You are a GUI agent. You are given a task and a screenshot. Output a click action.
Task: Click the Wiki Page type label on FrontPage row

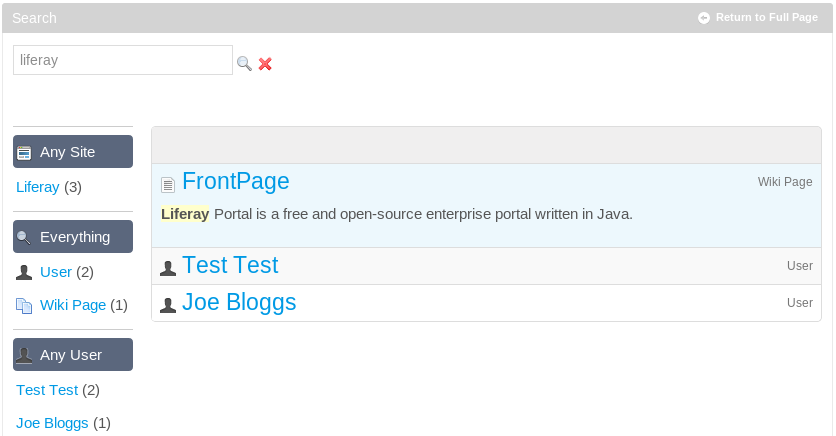pos(785,182)
